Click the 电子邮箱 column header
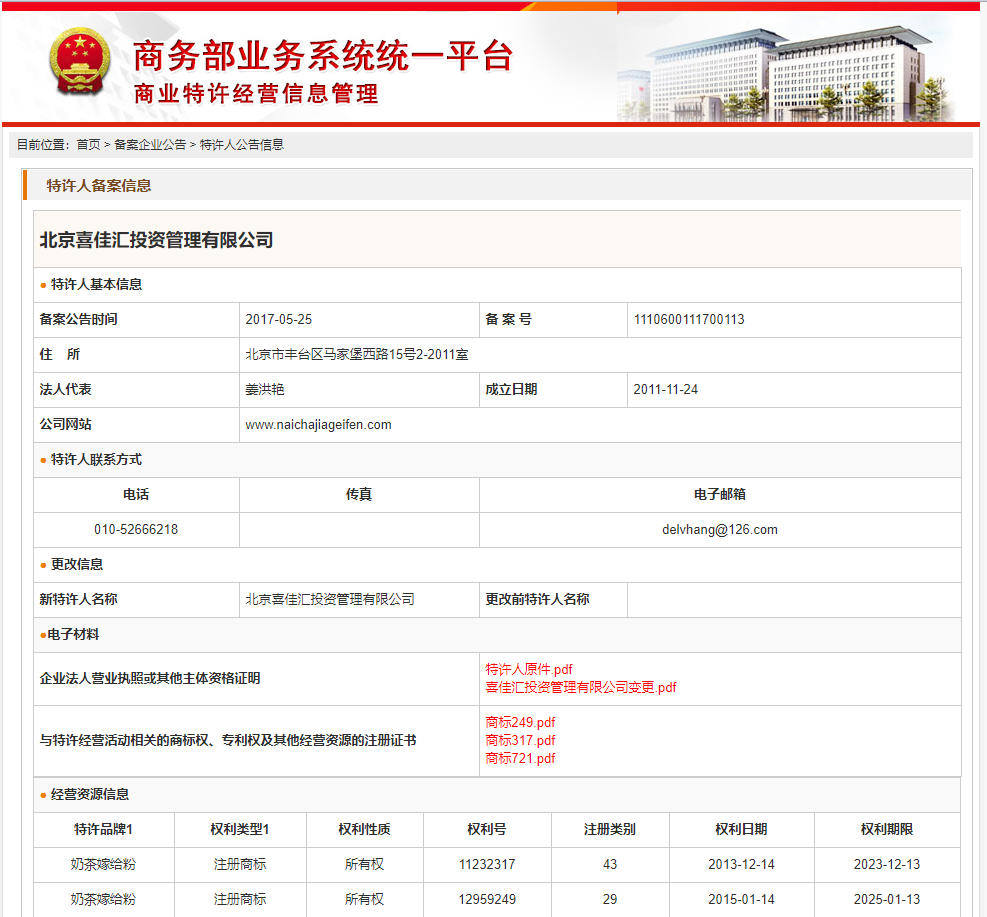The height and width of the screenshot is (917, 987). point(719,495)
